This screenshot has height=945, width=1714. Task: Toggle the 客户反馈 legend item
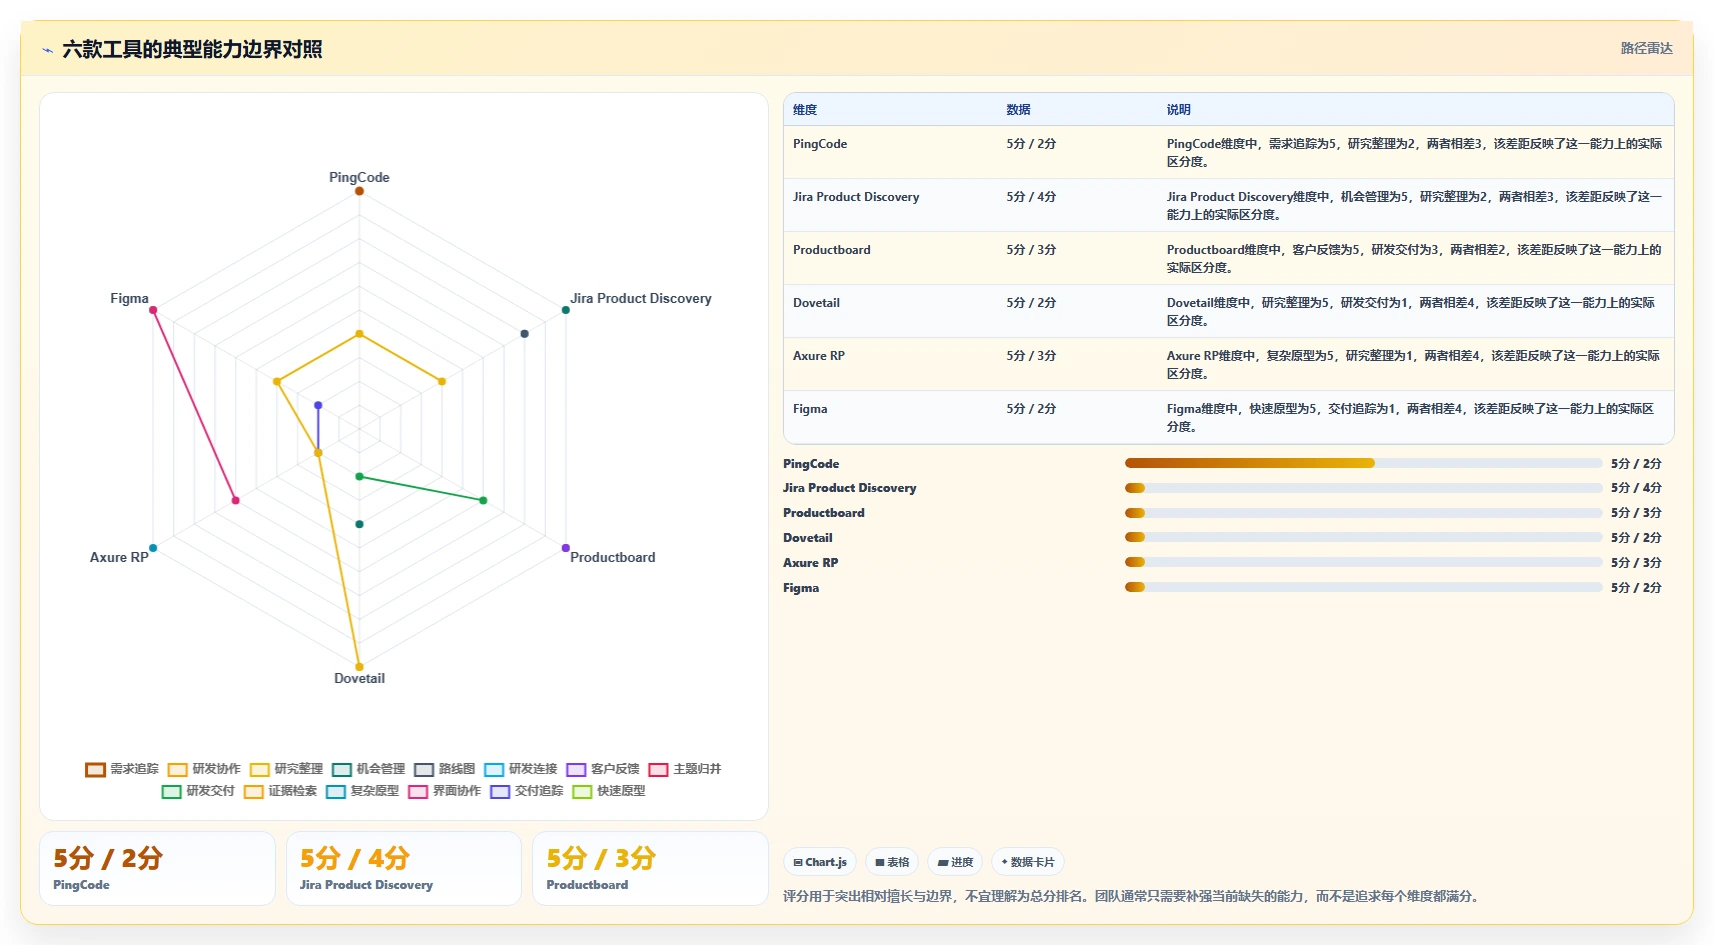[602, 769]
